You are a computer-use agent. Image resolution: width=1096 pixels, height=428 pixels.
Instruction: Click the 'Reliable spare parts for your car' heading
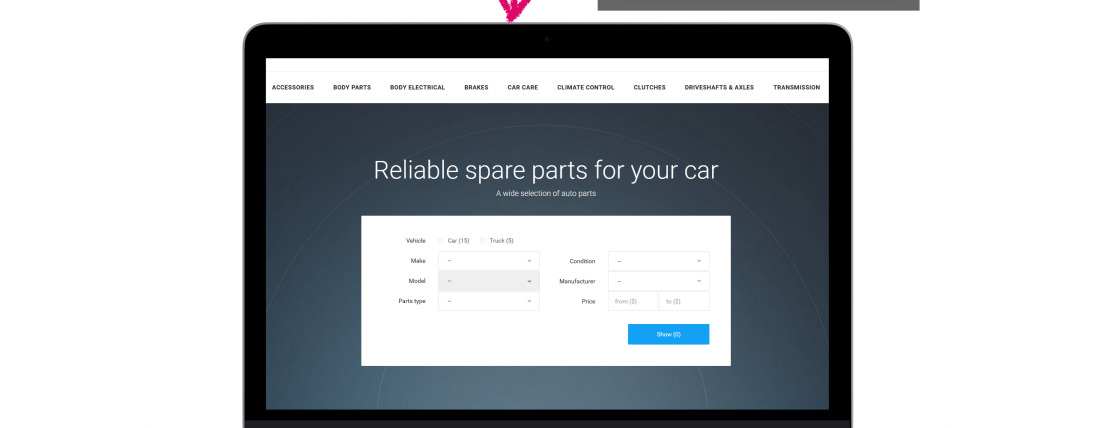(x=546, y=169)
